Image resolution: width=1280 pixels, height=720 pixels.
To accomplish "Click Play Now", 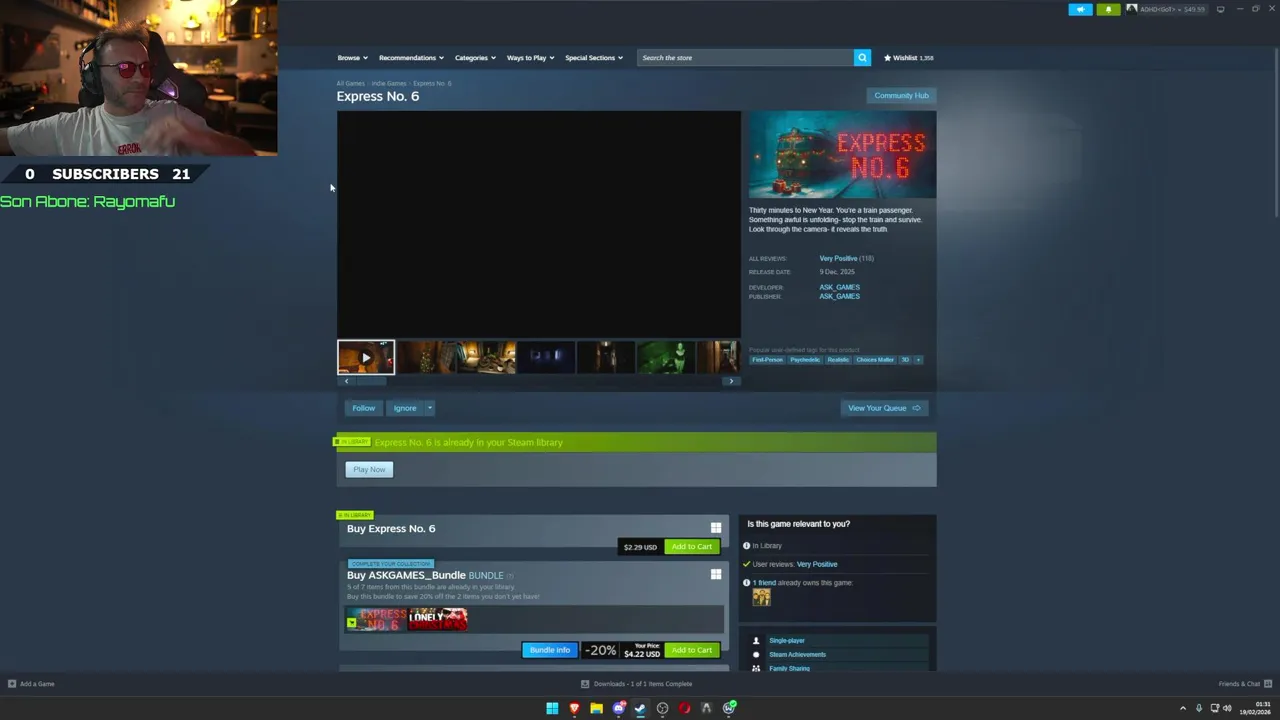I will 369,469.
